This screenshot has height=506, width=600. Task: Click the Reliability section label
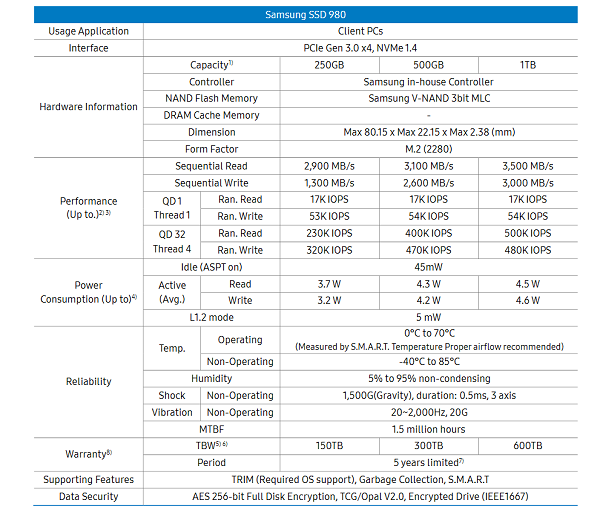tap(88, 382)
